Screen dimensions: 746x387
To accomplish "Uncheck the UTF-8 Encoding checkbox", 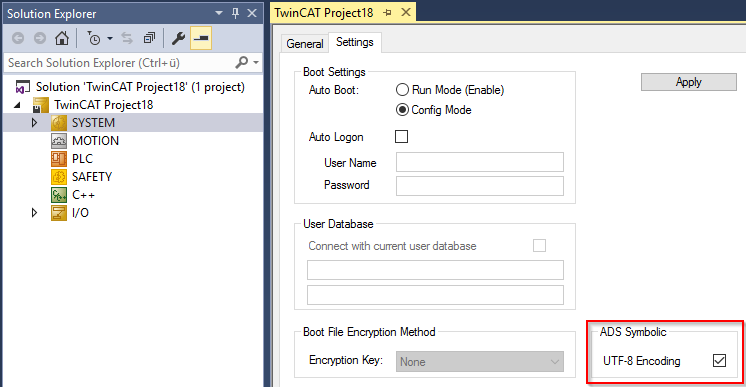I will [x=719, y=360].
